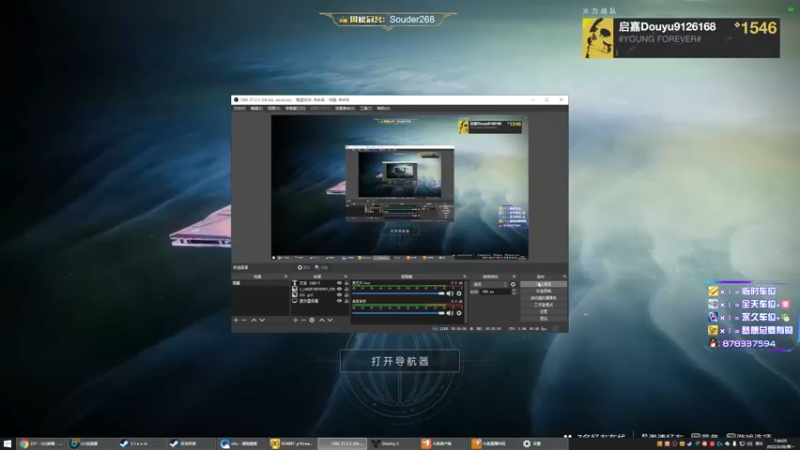Adjust the transition duration stepper
800x450 pixels.
(514, 291)
